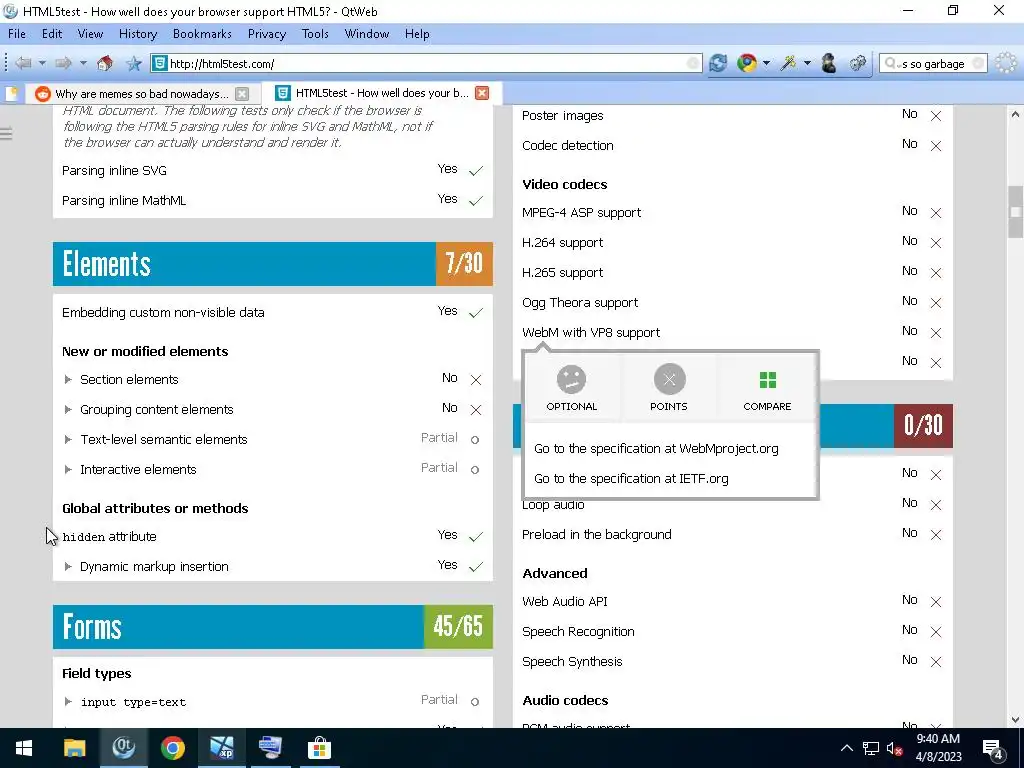This screenshot has width=1024, height=768.
Task: Click the network tray icon
Action: [871, 748]
